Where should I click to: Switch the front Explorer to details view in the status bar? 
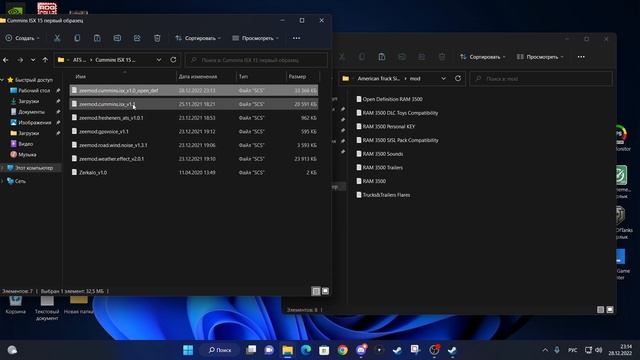(316, 291)
